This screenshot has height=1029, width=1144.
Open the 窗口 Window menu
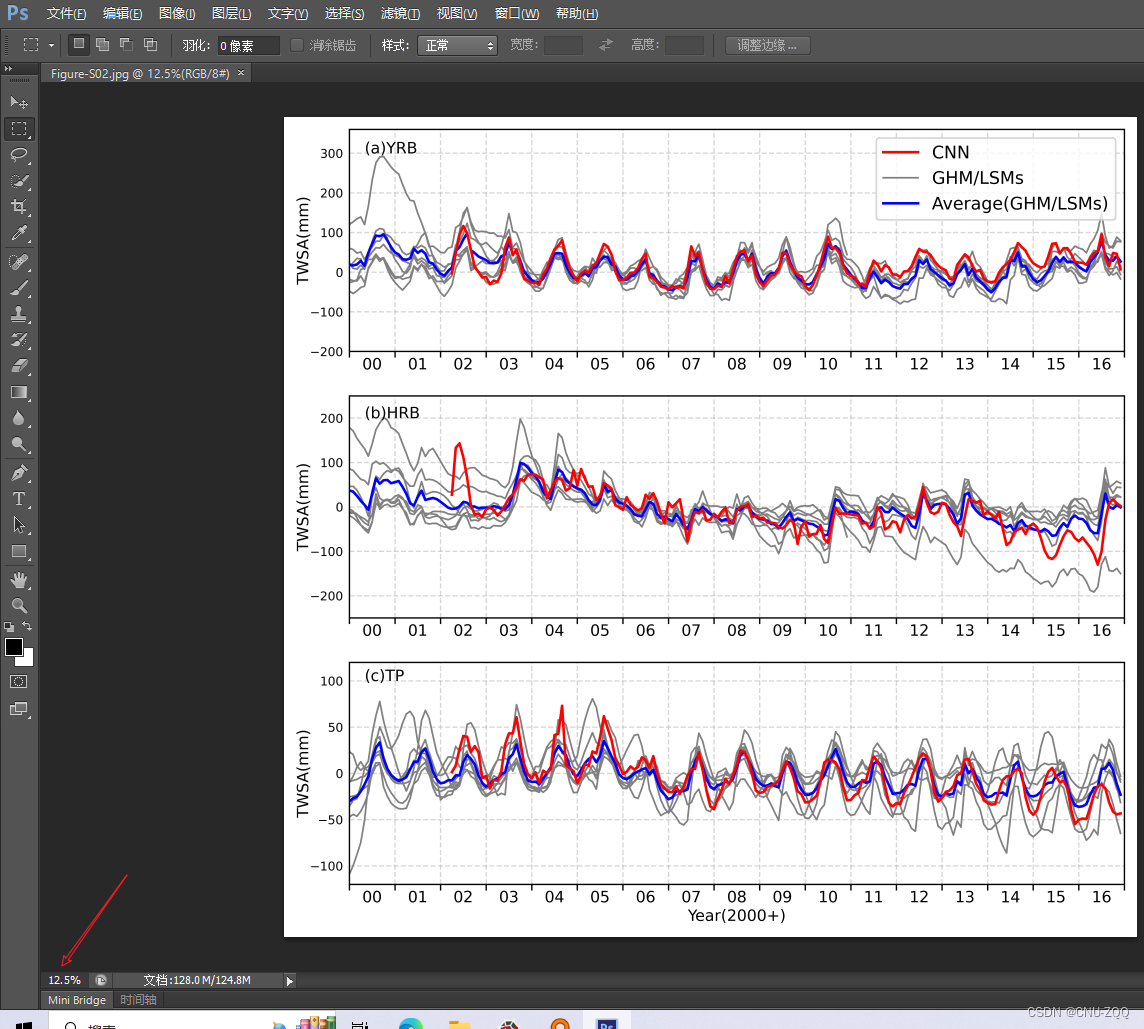517,14
